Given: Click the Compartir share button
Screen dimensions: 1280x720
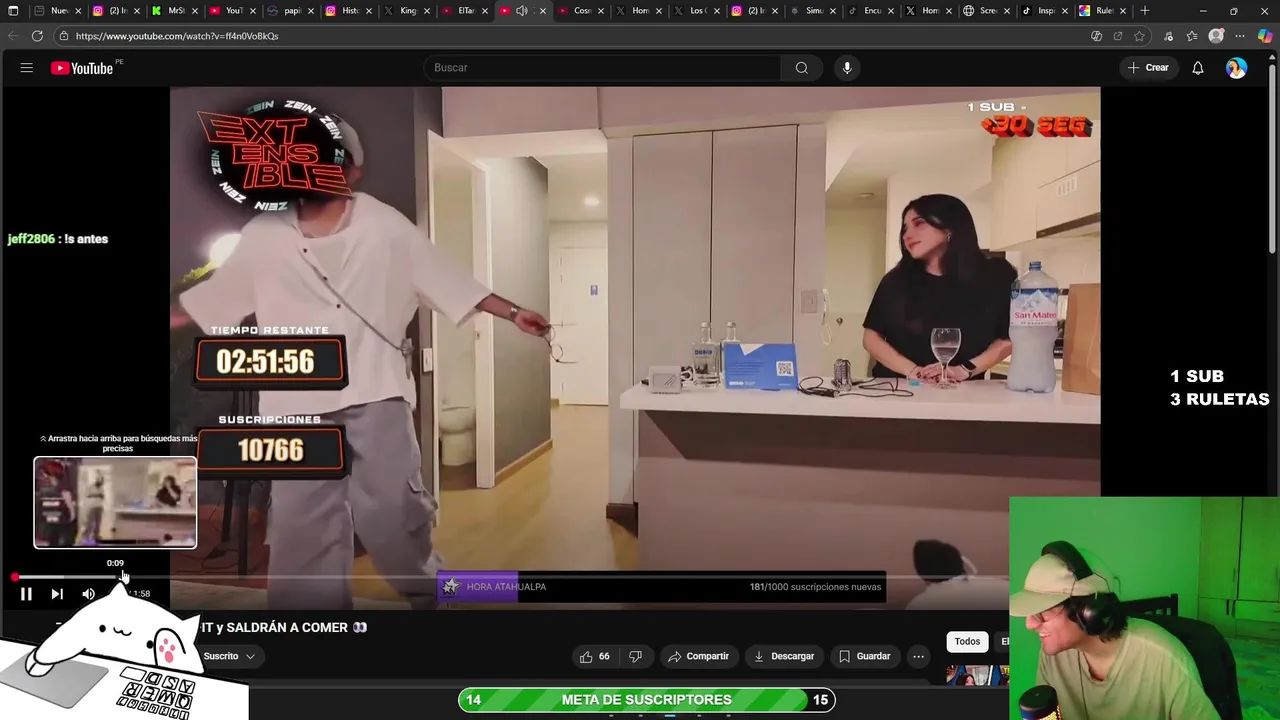Looking at the screenshot, I should click(698, 656).
